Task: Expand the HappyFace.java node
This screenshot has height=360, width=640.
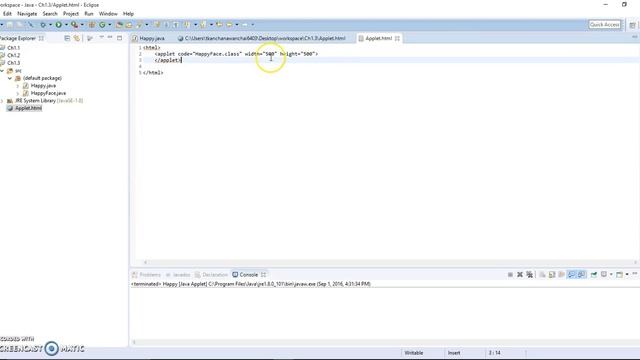Action: 18,93
